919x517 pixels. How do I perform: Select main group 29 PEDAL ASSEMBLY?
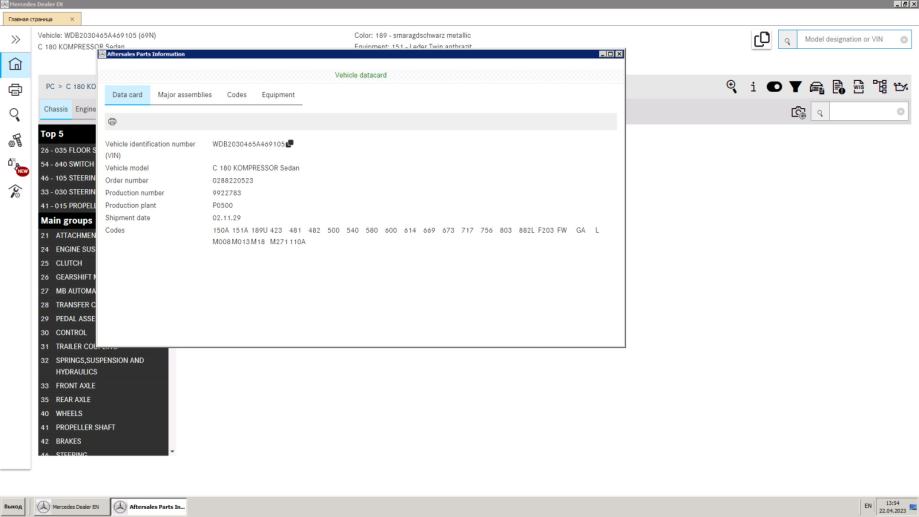(67, 318)
